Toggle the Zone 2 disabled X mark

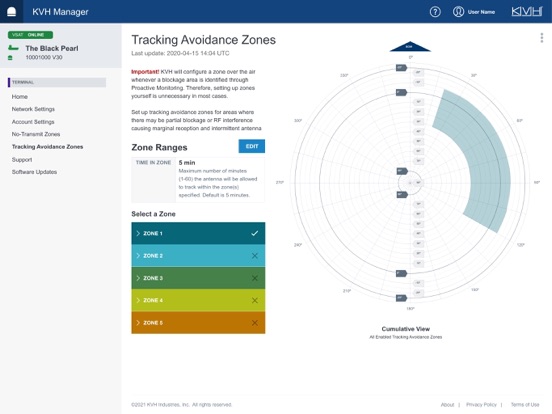point(255,256)
